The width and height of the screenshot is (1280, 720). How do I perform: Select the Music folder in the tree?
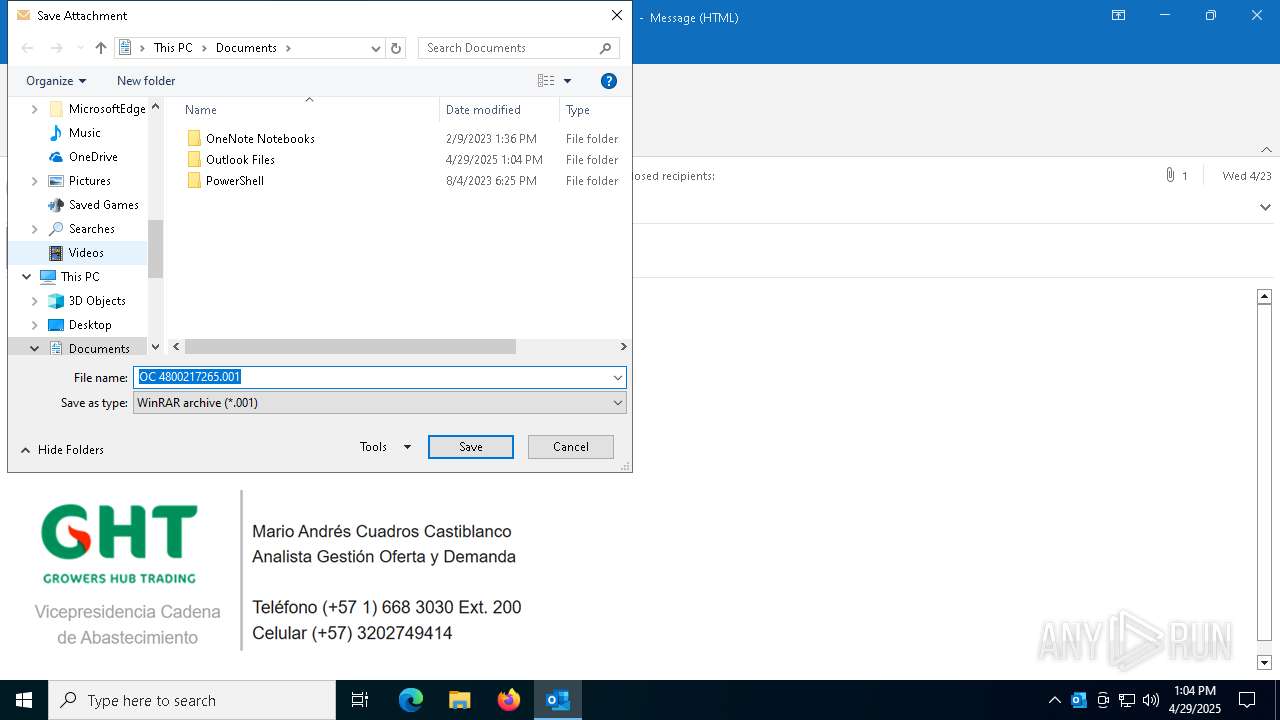coord(84,133)
